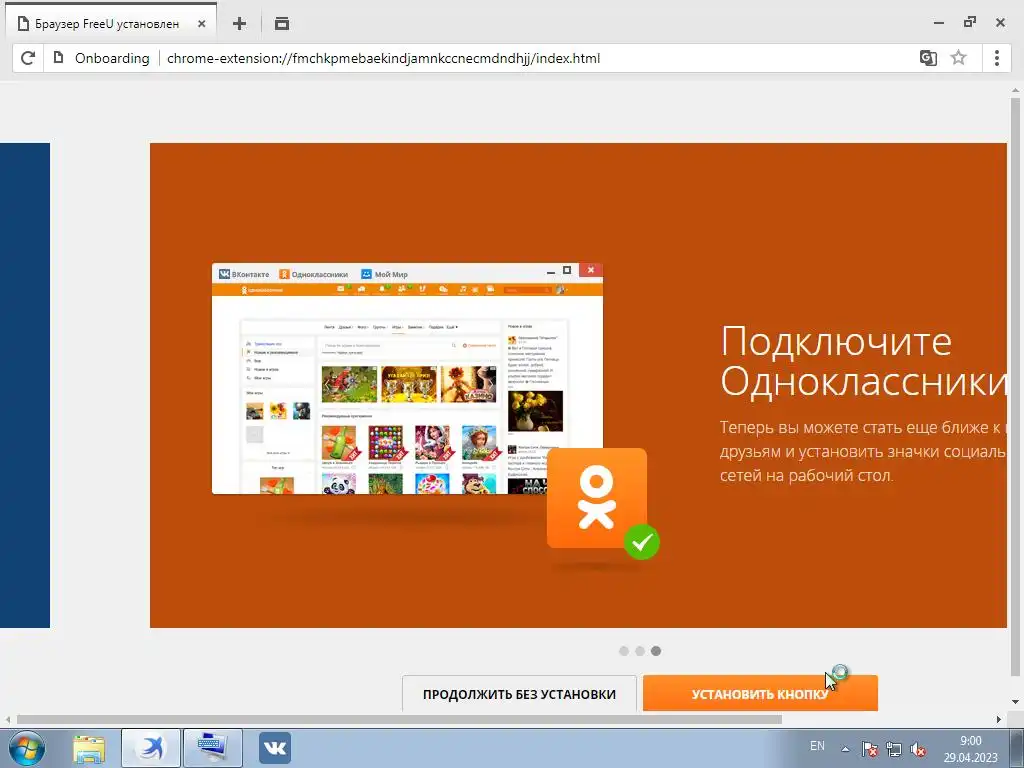Image resolution: width=1024 pixels, height=768 pixels.
Task: Click the EN language indicator
Action: pyautogui.click(x=817, y=746)
